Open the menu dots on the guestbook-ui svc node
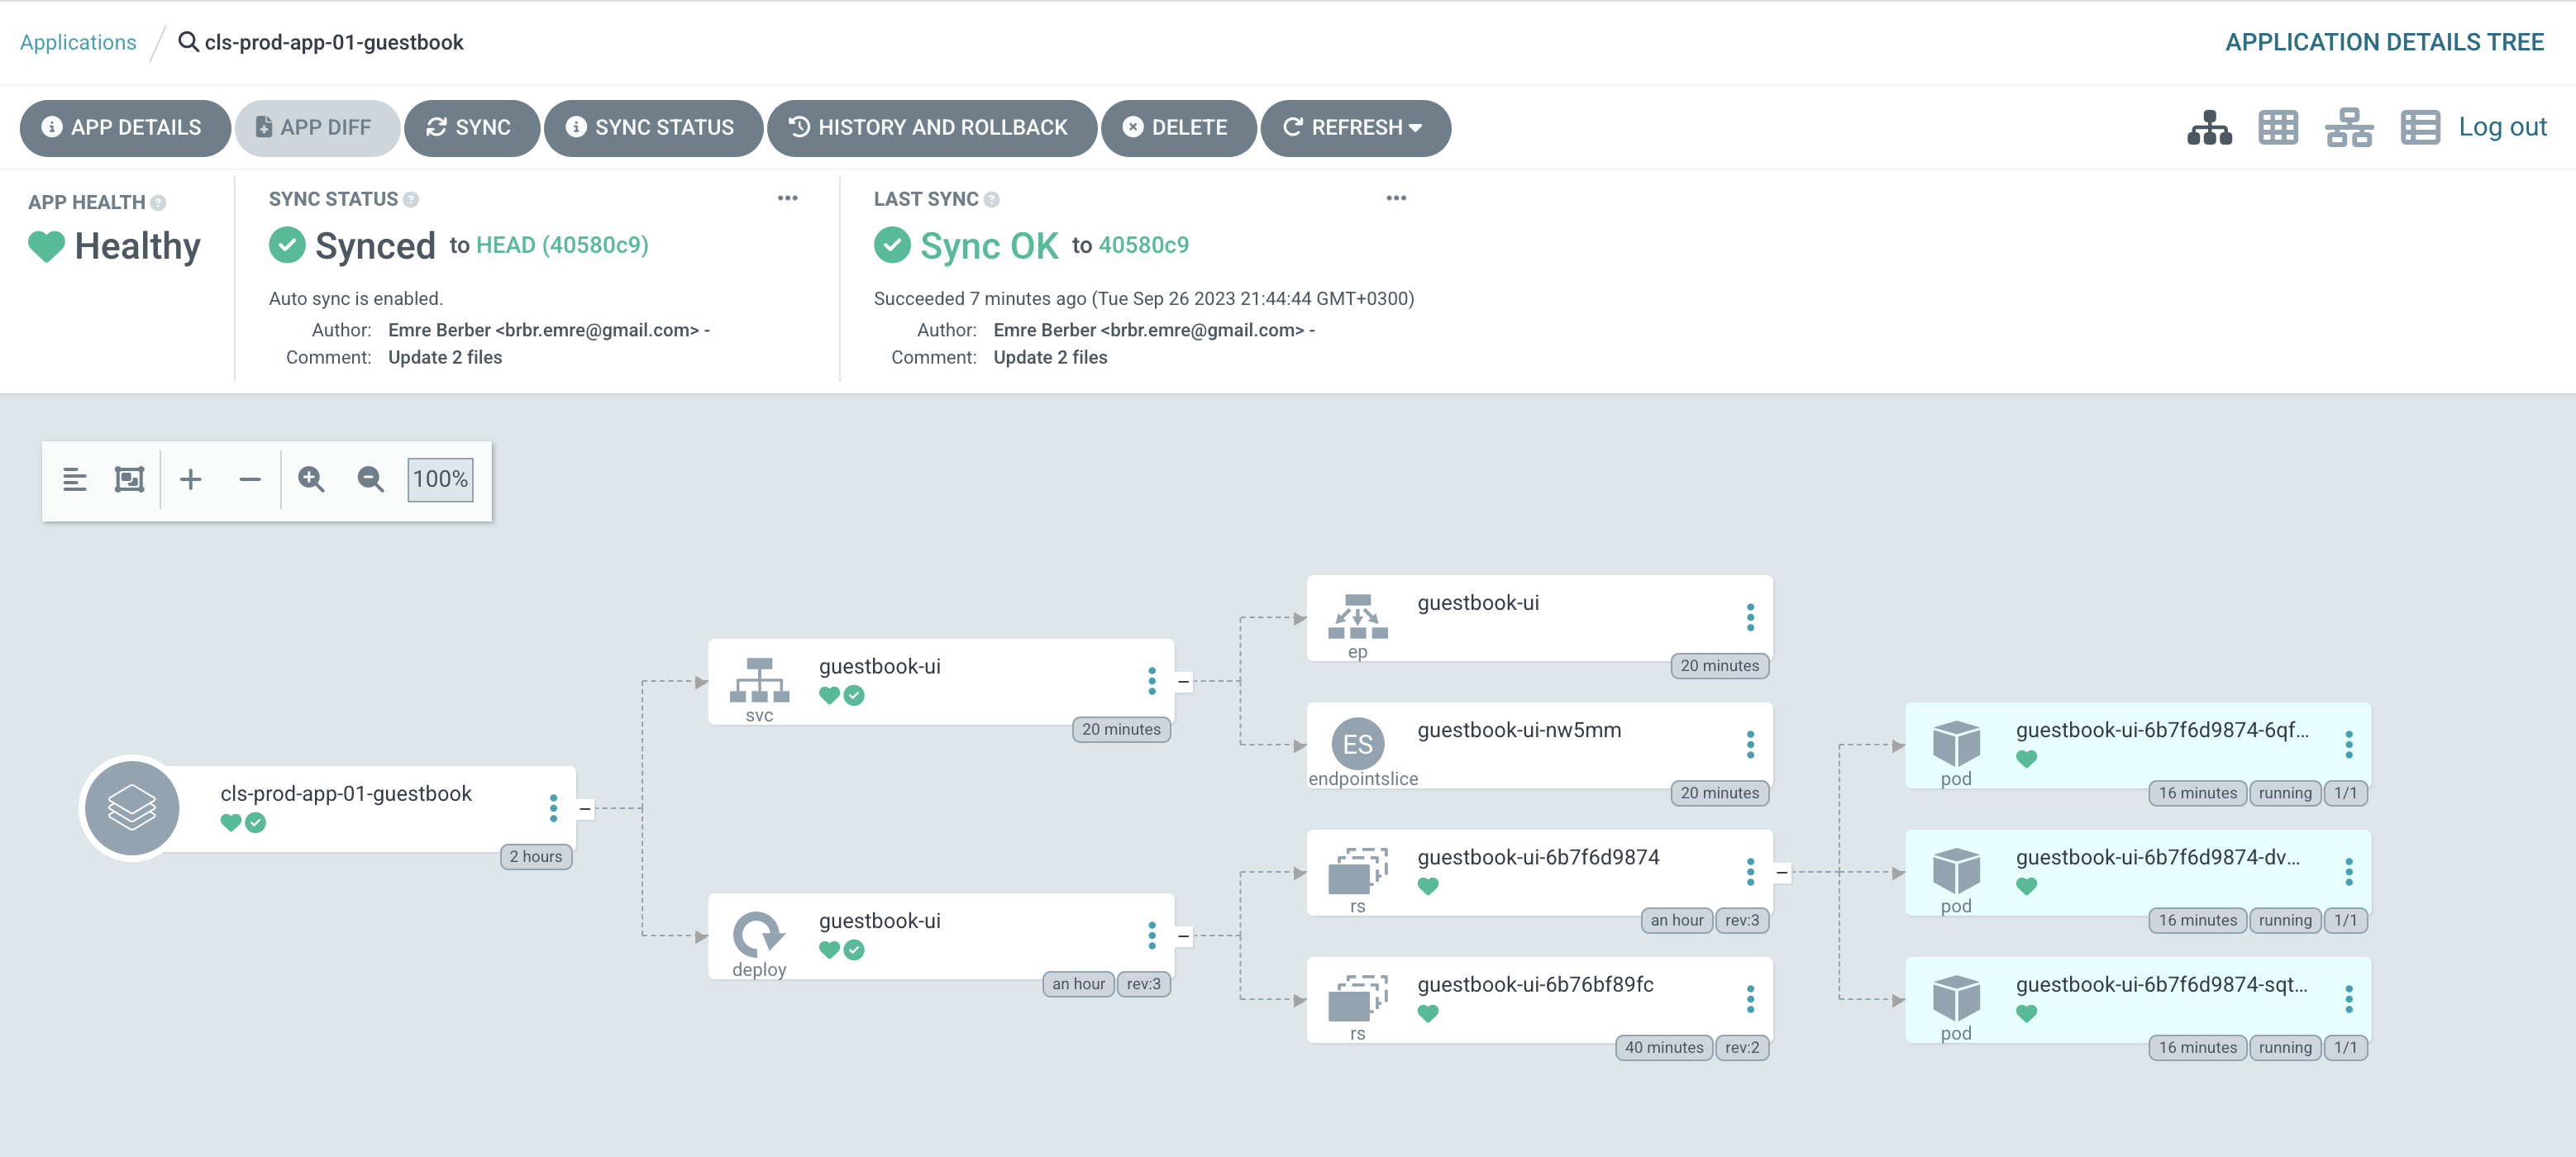The height and width of the screenshot is (1157, 2576). pyautogui.click(x=1152, y=681)
